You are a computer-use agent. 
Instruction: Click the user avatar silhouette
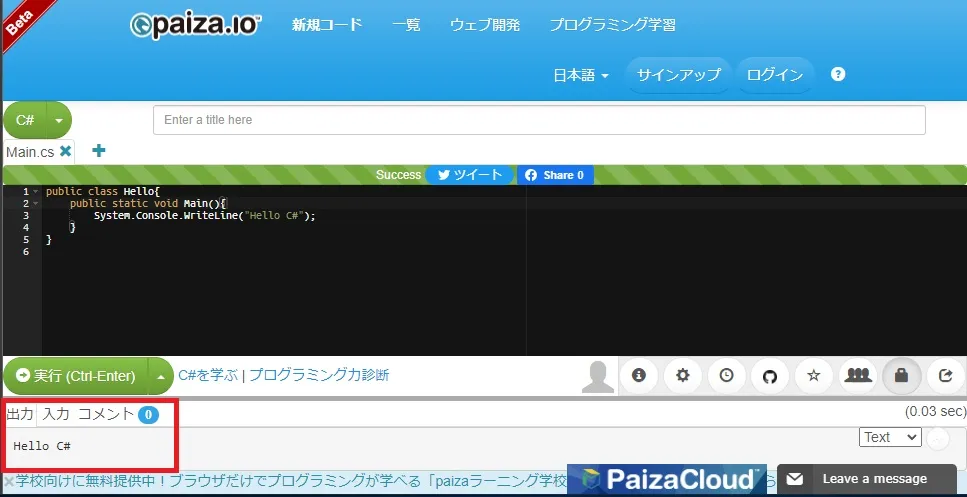click(598, 377)
